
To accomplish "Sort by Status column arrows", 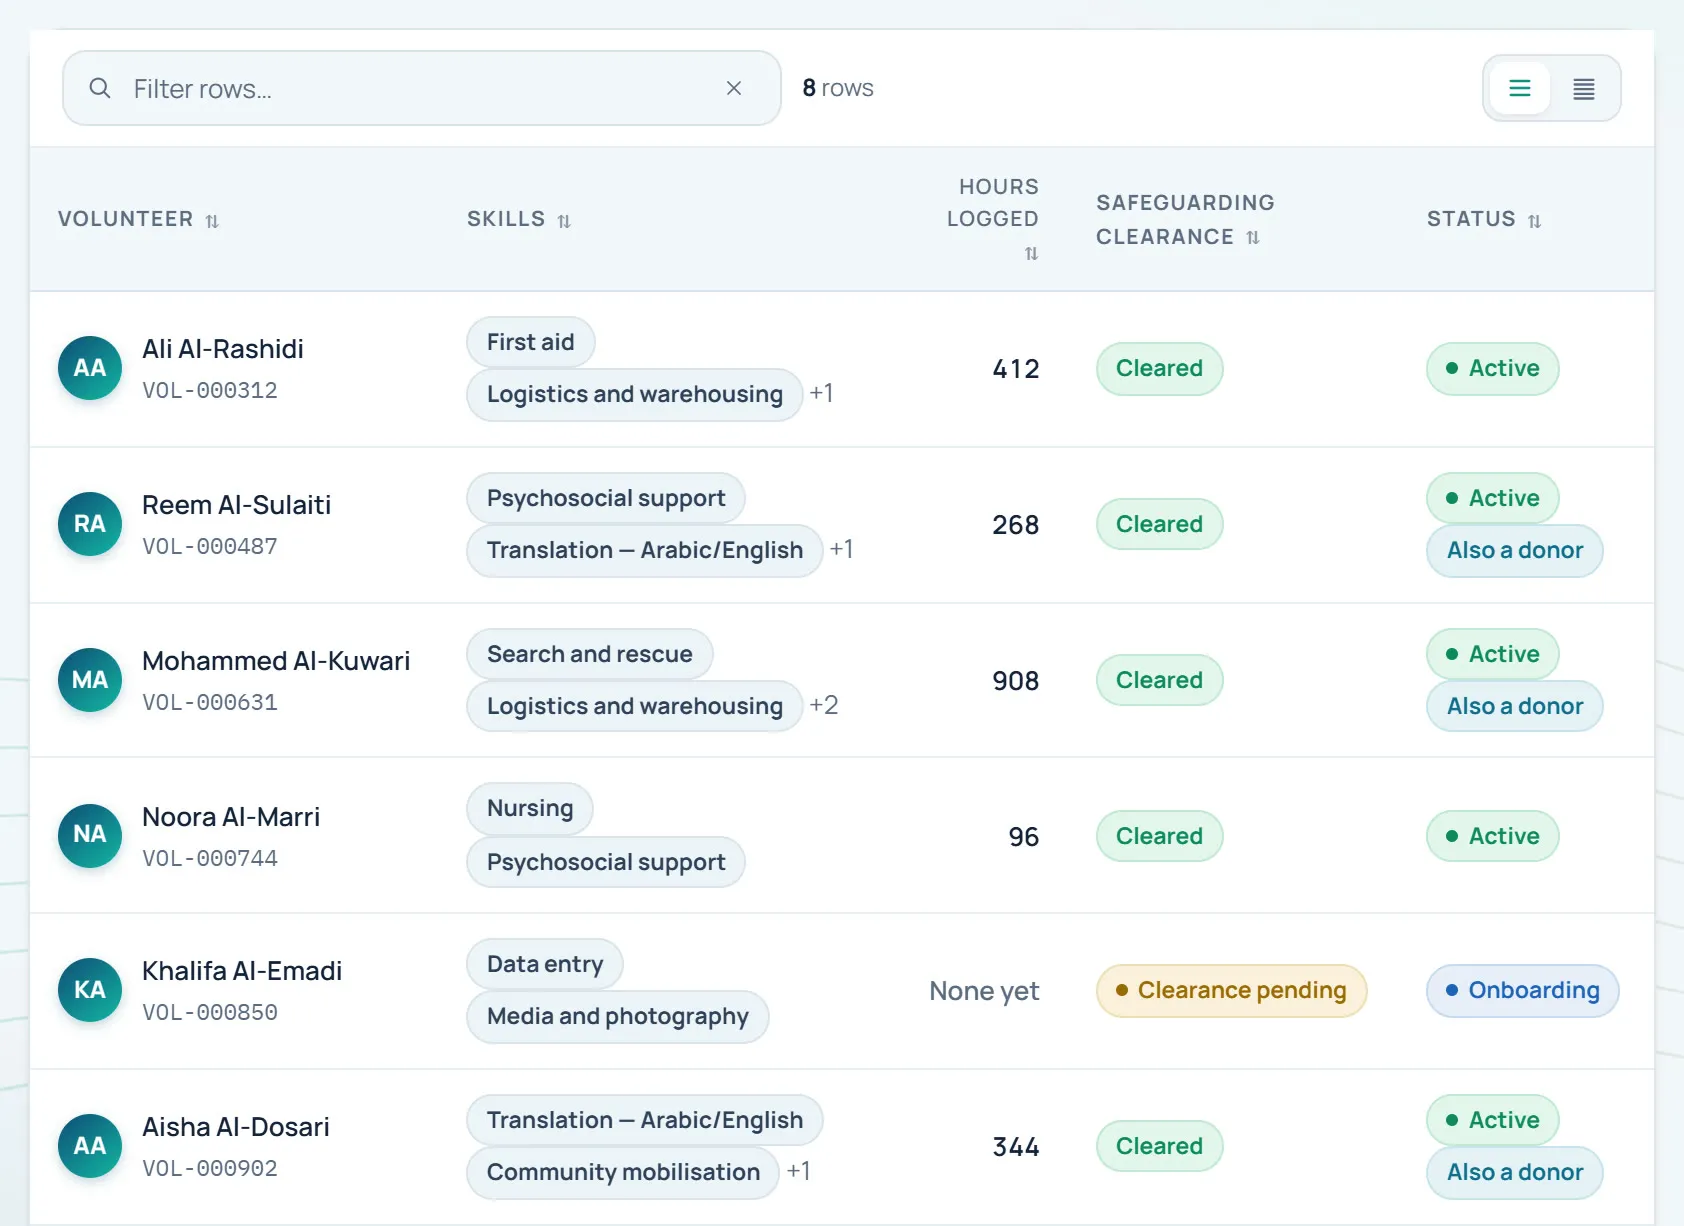I will [1534, 221].
